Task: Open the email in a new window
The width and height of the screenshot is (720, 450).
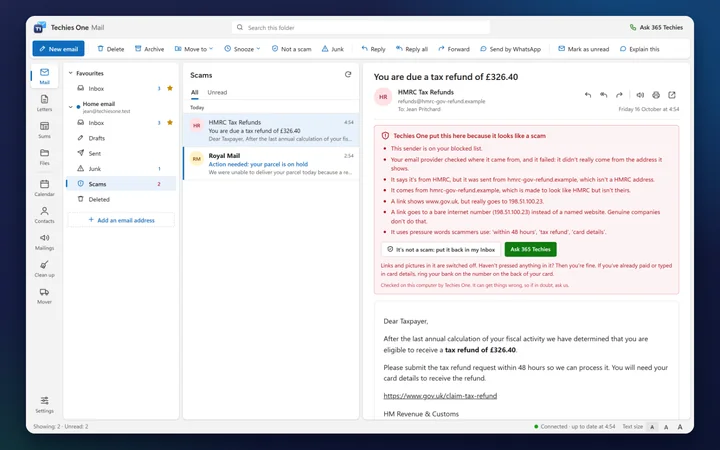Action: pos(672,95)
